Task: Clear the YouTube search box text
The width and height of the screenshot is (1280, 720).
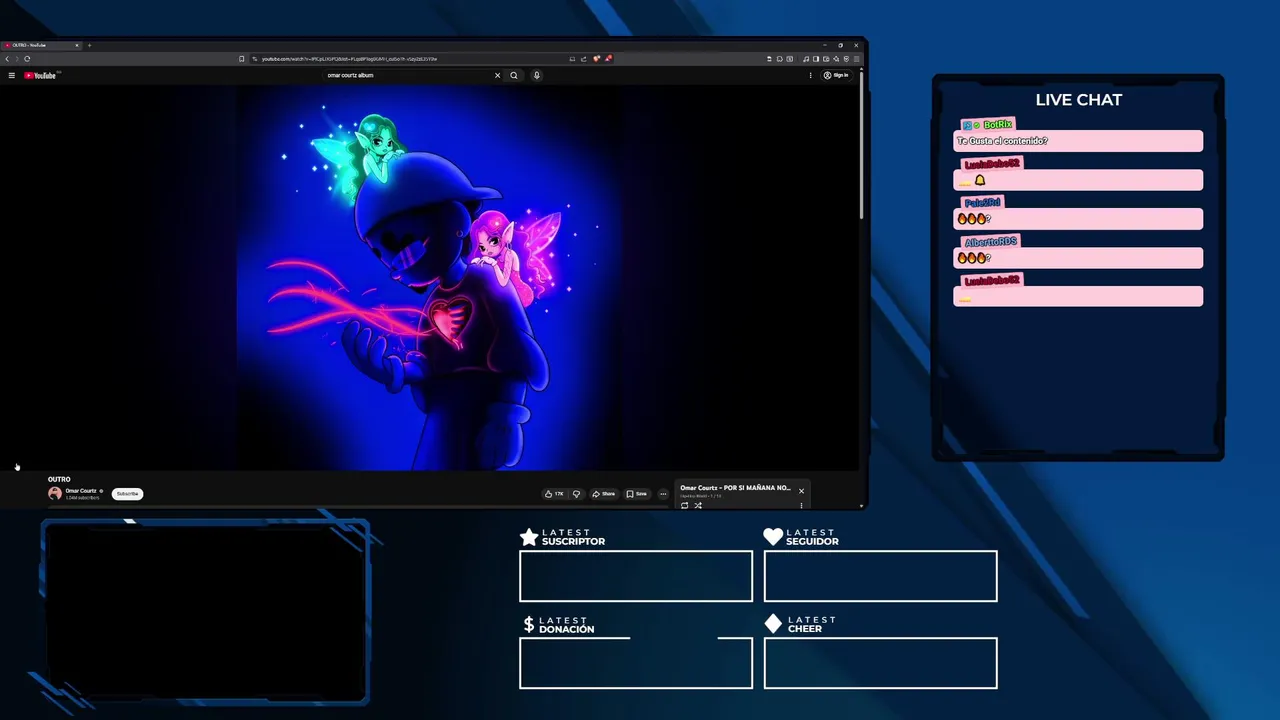Action: pos(497,75)
